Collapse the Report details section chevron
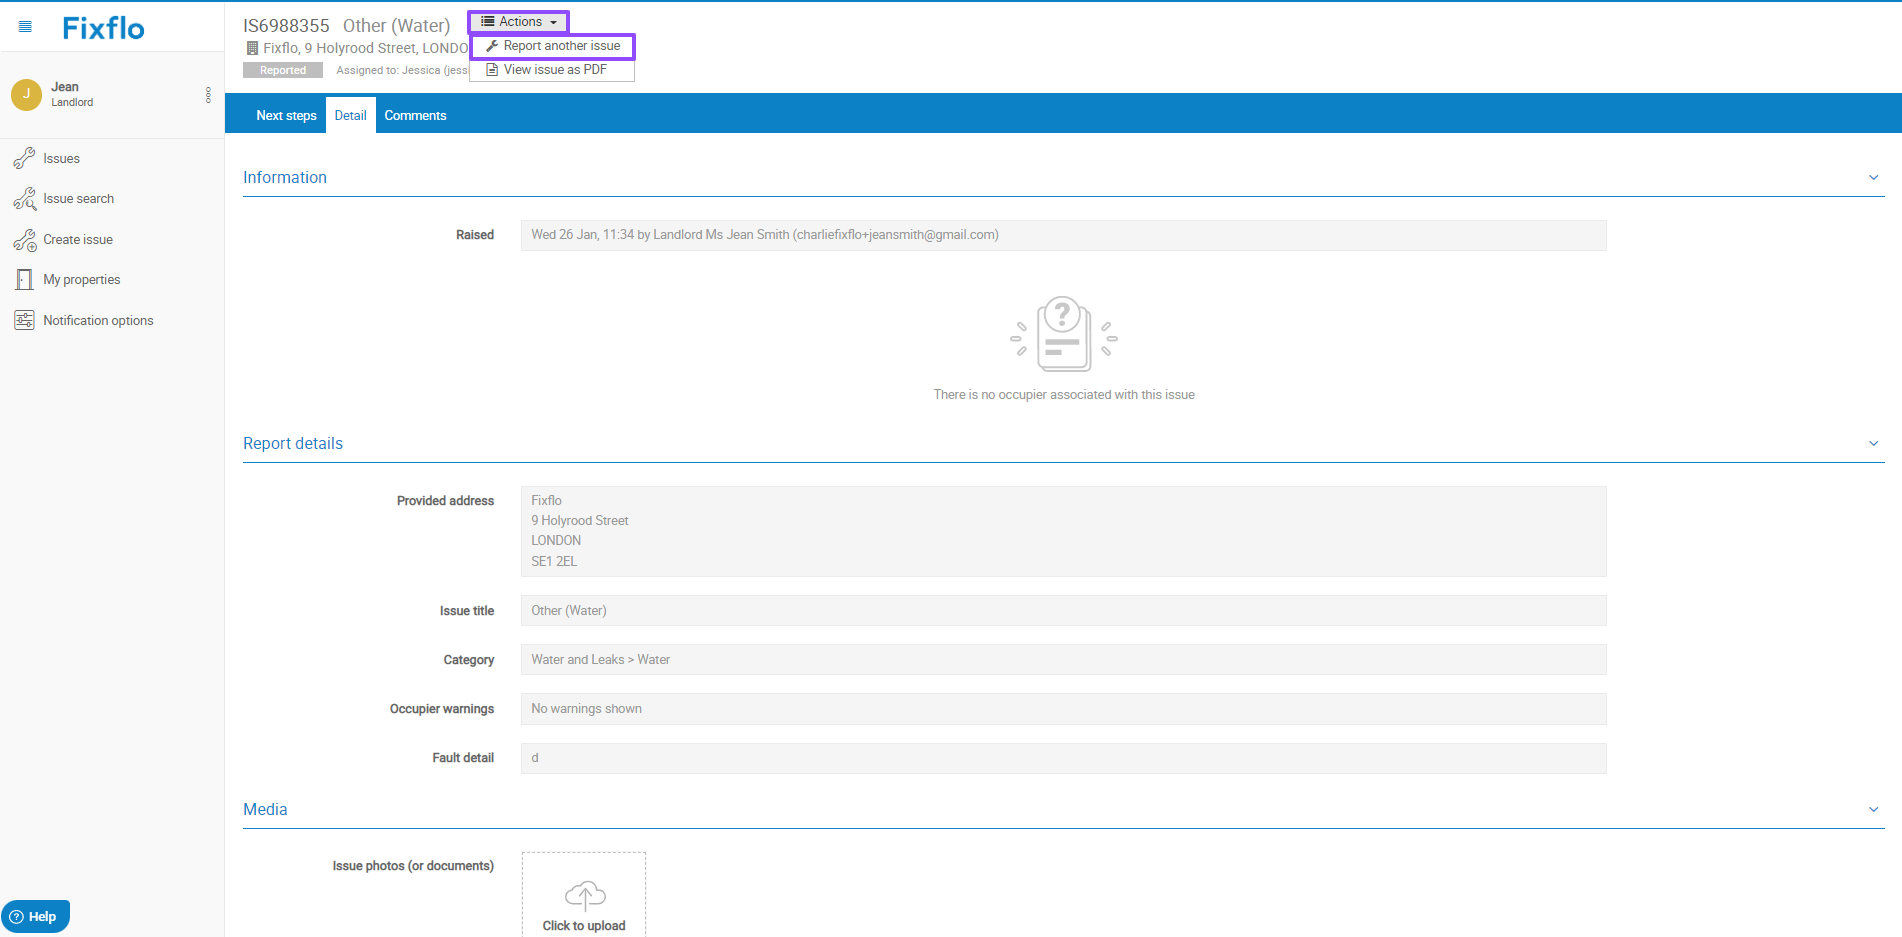Screen dimensions: 1902x937 pos(1873,444)
